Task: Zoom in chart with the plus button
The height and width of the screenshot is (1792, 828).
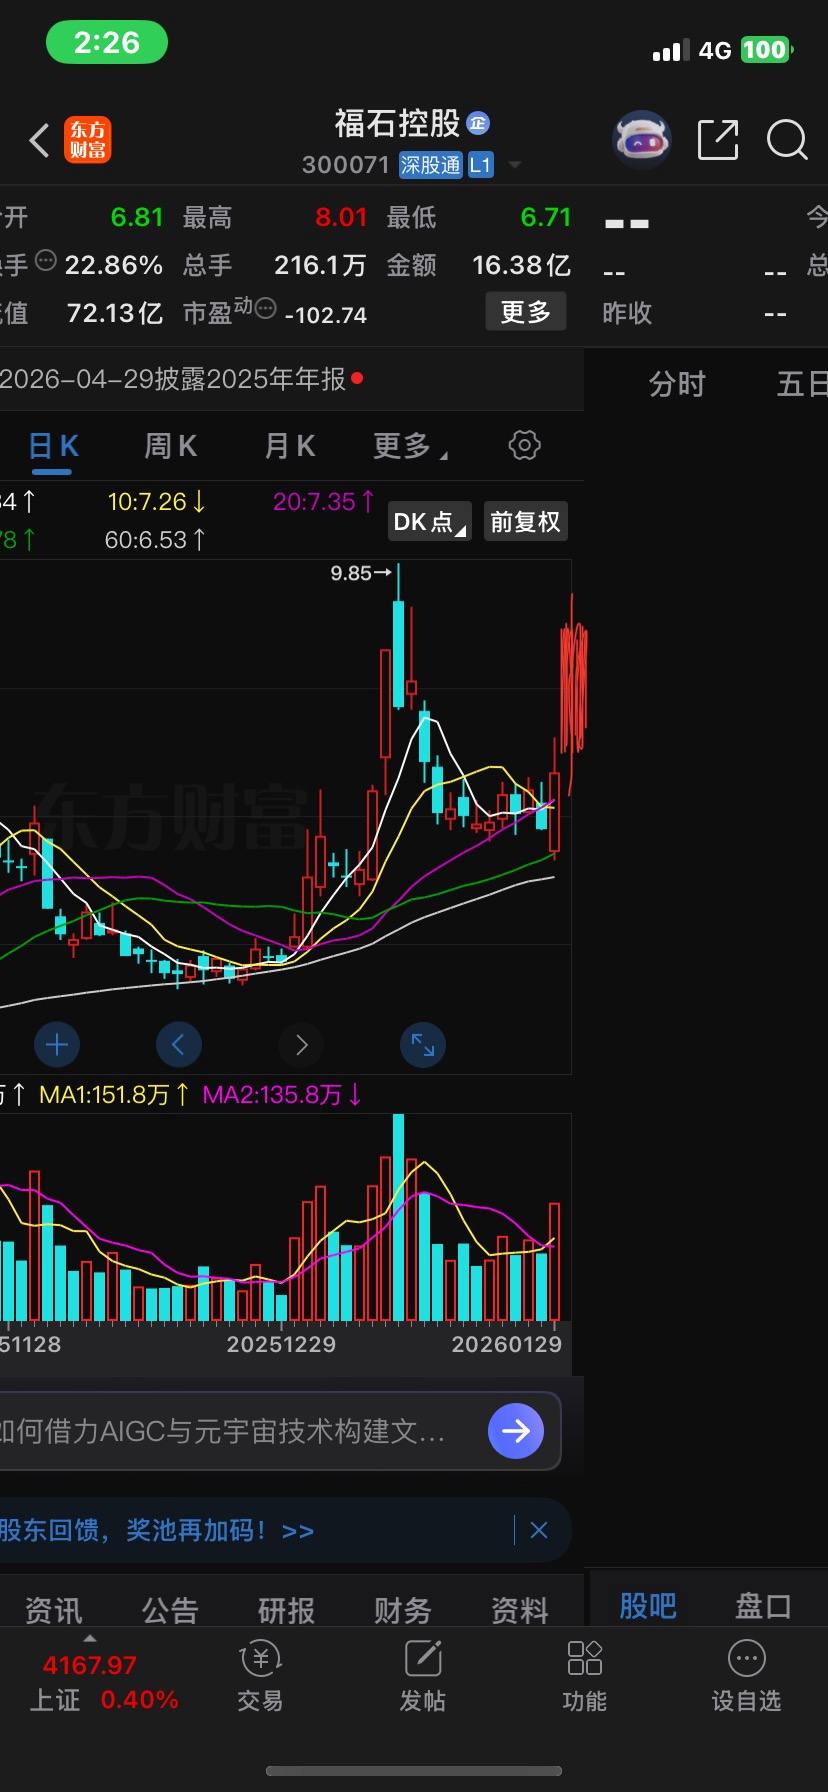Action: 57,1045
